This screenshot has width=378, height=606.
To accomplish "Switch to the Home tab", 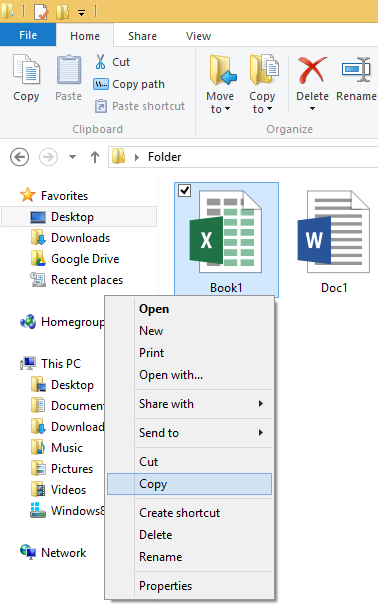I will tap(85, 36).
